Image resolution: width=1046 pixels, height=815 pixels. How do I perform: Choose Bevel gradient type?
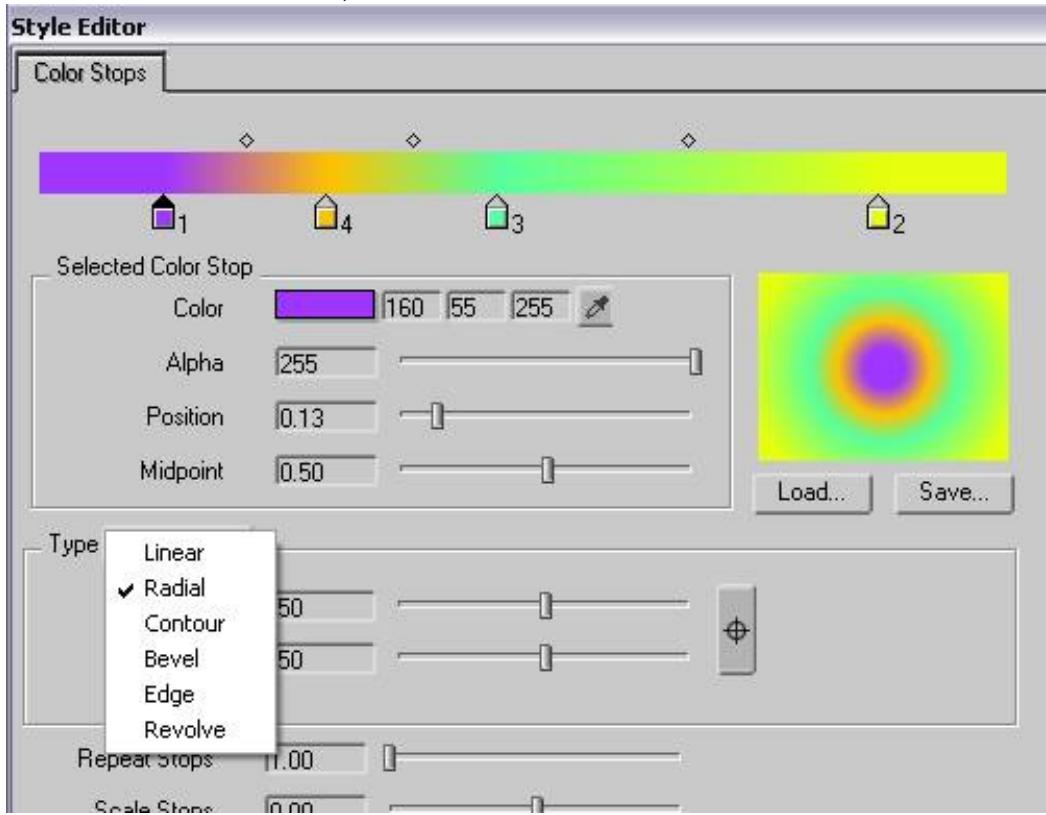pos(171,658)
